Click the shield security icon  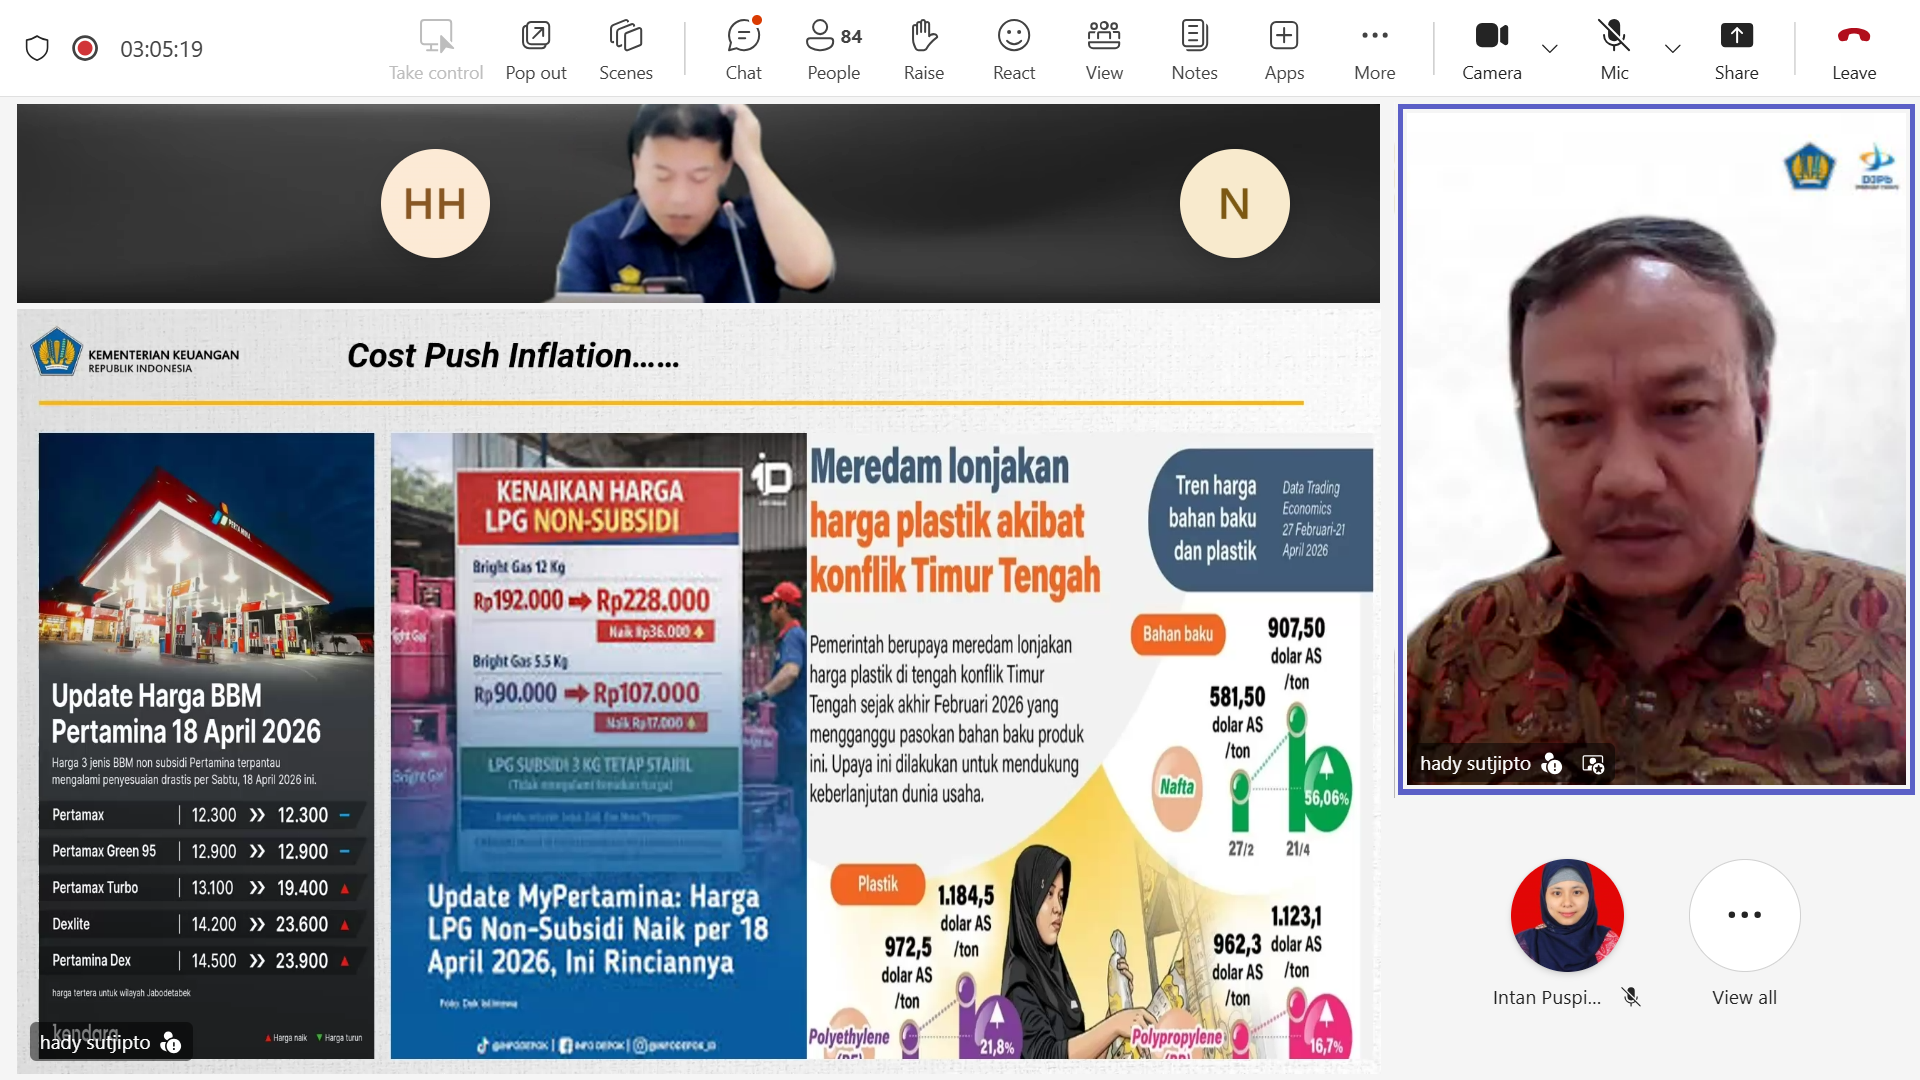[x=37, y=48]
